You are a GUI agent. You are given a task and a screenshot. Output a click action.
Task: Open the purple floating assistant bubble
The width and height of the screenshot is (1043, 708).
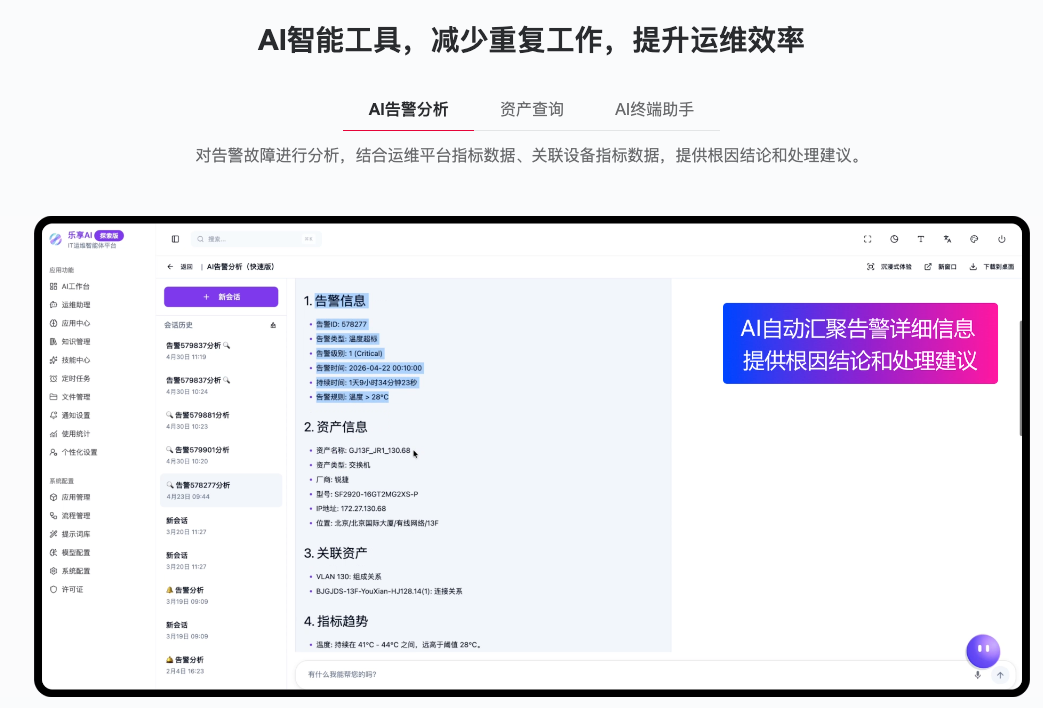click(x=983, y=651)
